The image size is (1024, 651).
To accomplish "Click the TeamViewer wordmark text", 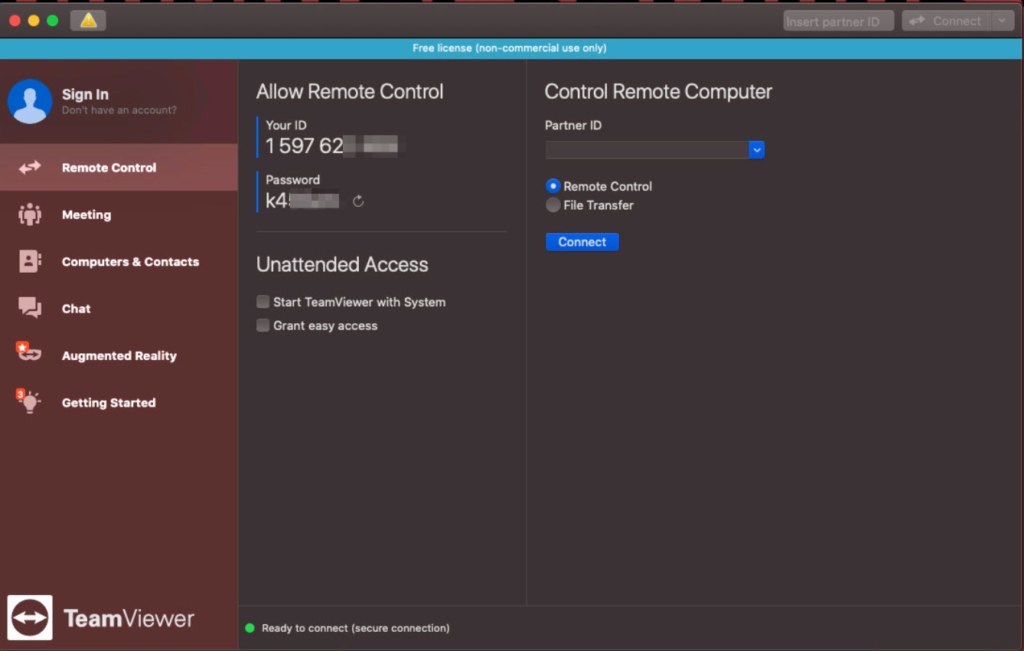I will coord(129,618).
